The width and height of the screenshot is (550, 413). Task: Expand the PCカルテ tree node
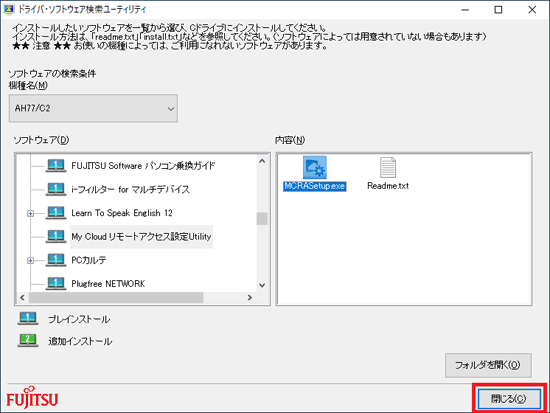click(x=31, y=260)
